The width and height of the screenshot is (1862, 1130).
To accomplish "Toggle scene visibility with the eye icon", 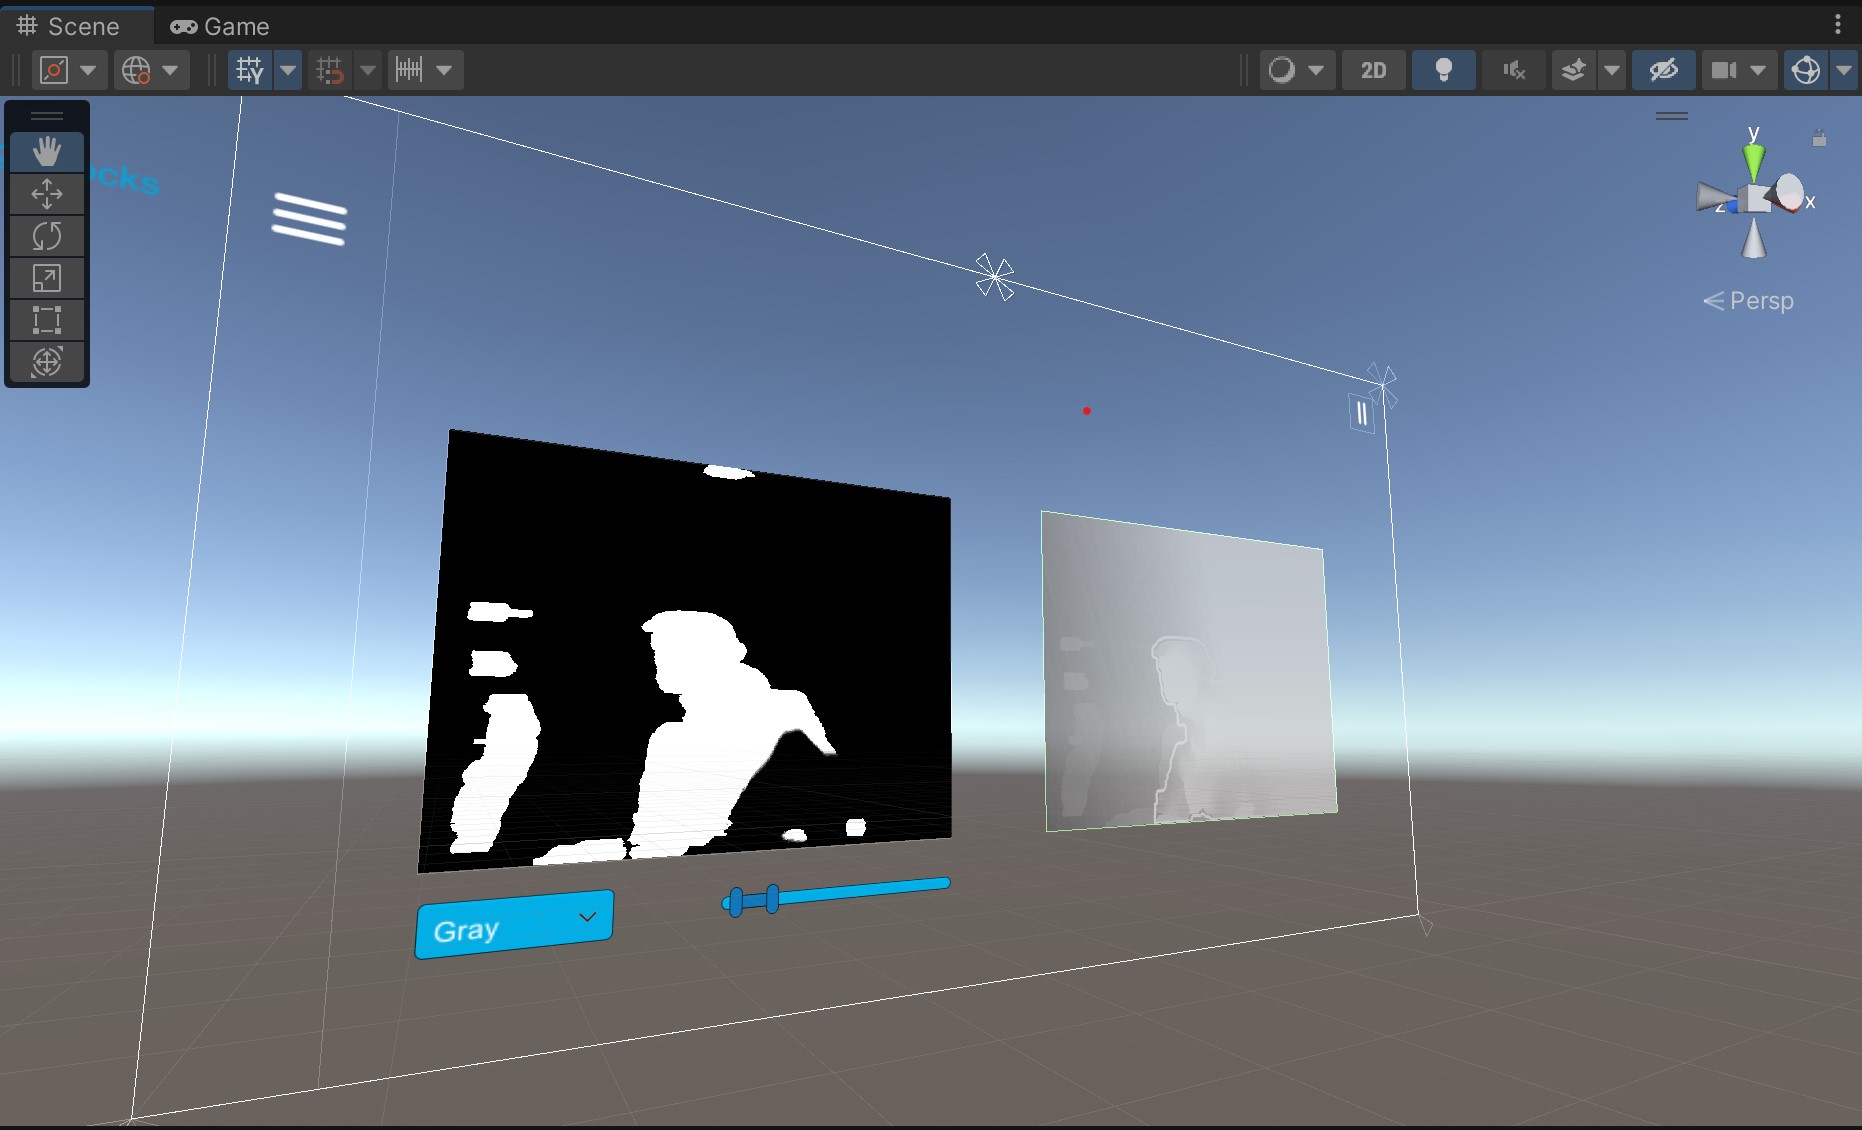I will coord(1663,70).
